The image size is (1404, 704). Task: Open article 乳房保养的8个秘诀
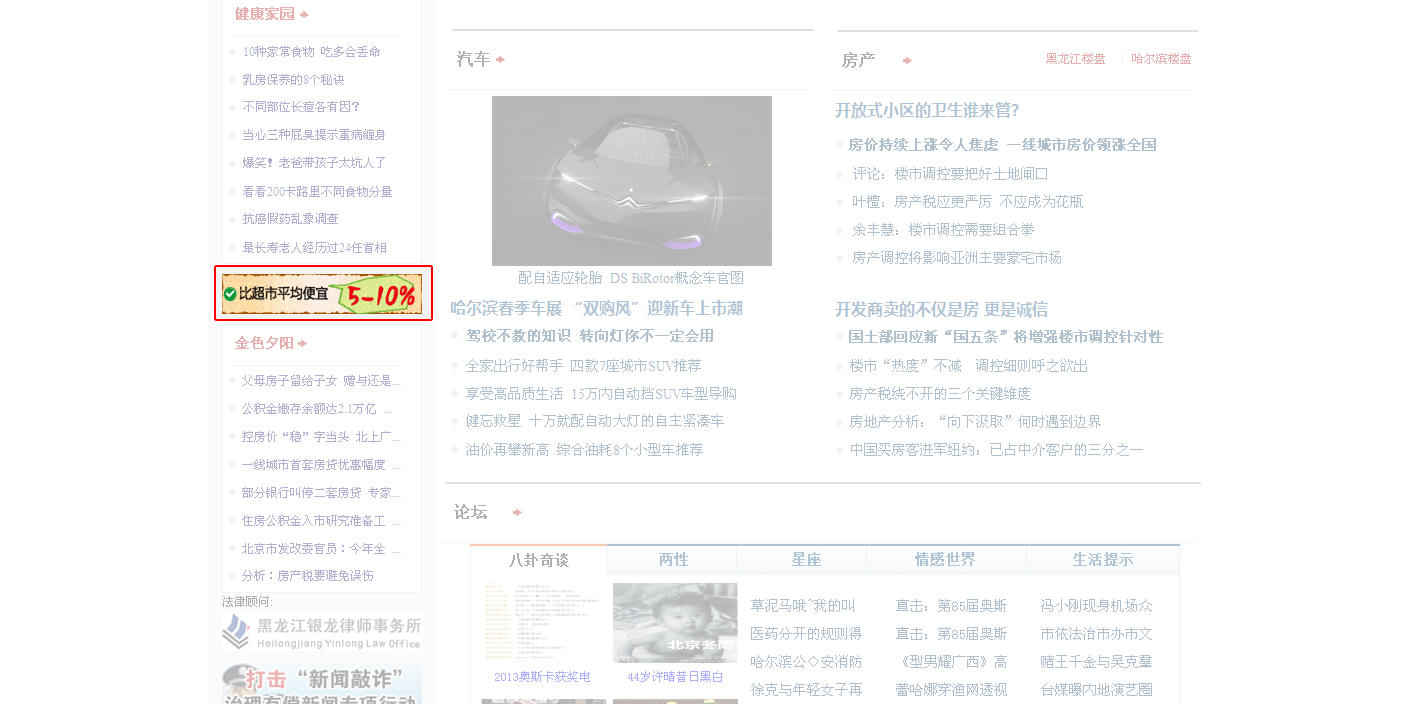click(293, 80)
